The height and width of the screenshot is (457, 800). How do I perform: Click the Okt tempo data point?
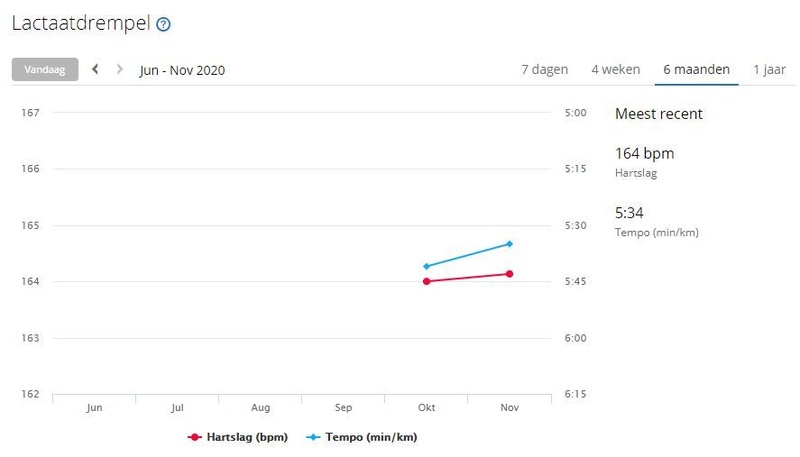(427, 266)
